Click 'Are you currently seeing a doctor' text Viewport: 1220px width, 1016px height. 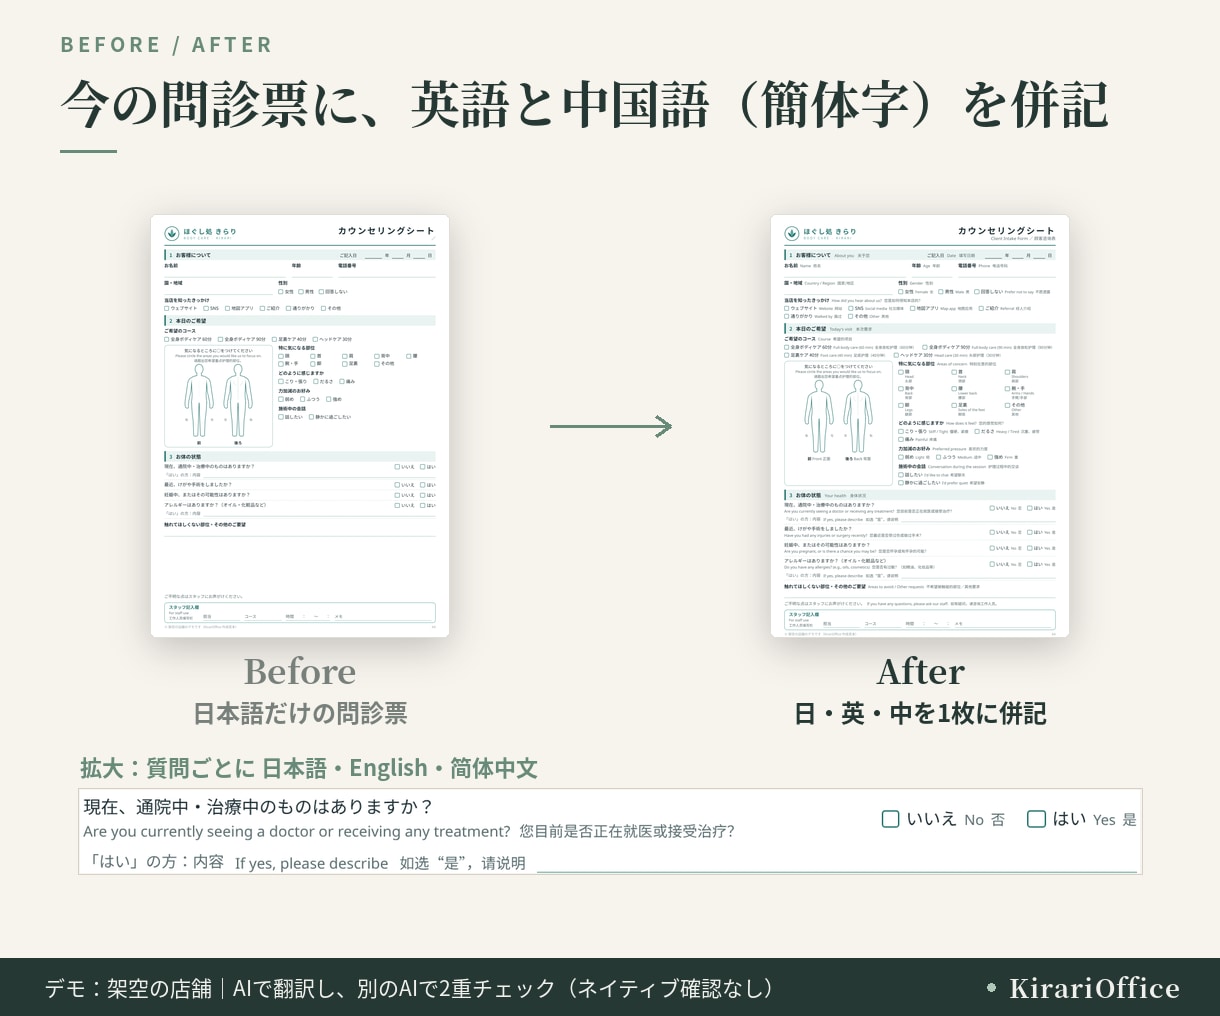[297, 832]
